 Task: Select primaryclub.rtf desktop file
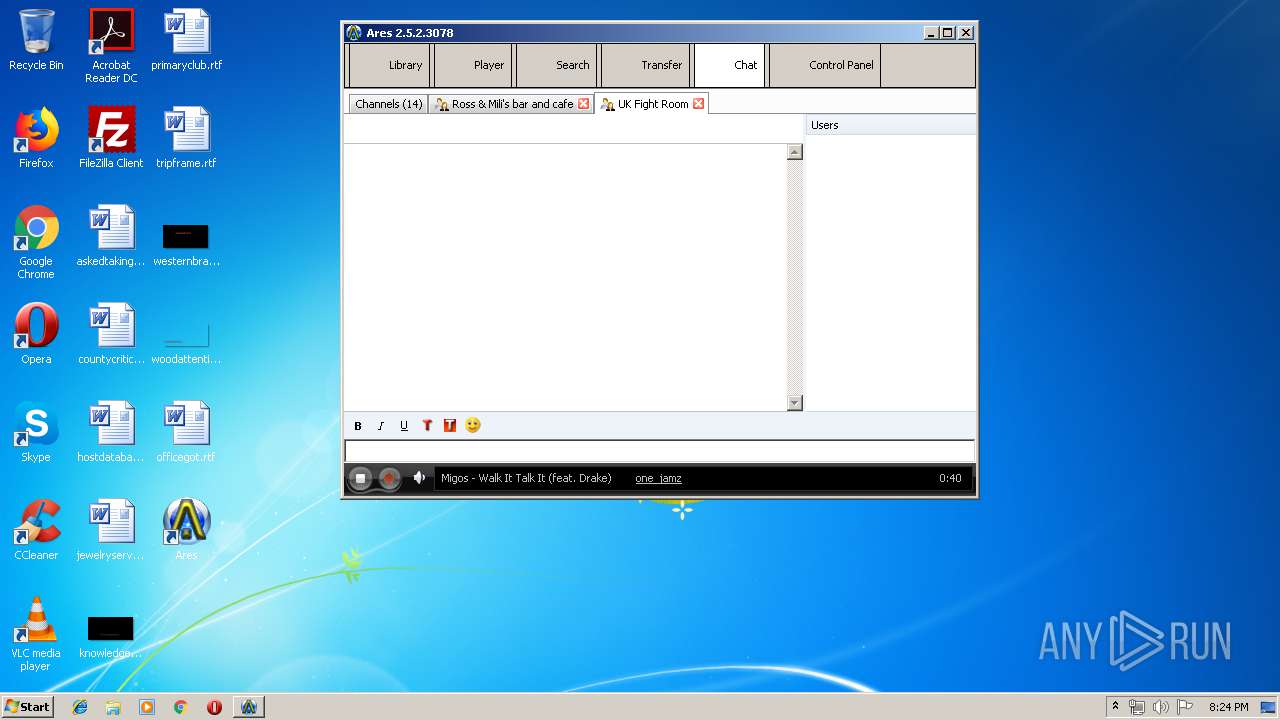pyautogui.click(x=186, y=40)
